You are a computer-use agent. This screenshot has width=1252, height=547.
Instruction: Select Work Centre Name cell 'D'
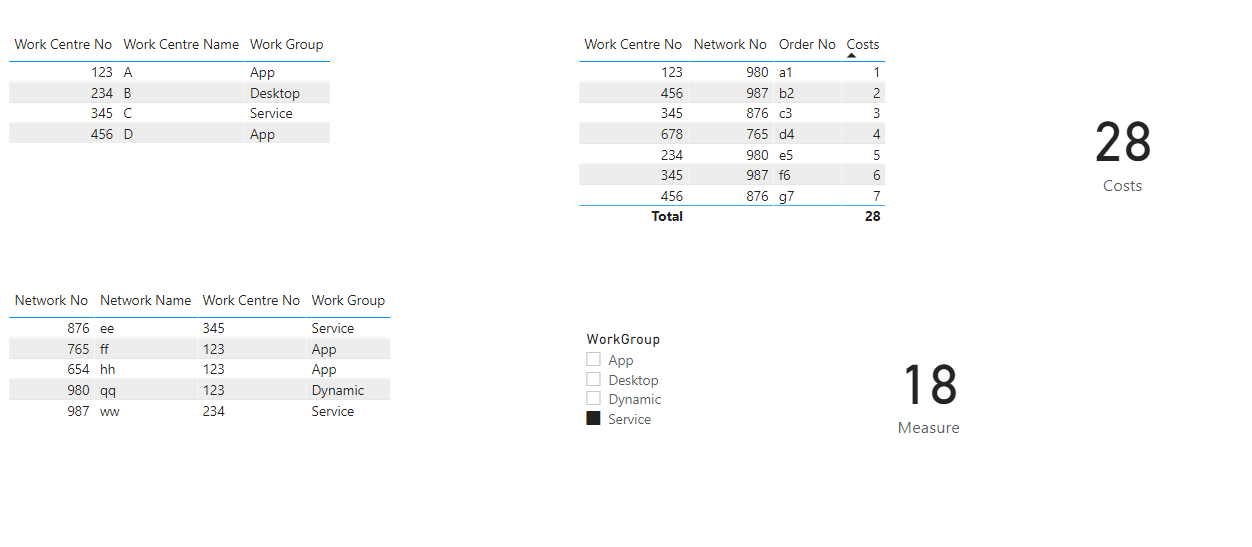tap(128, 134)
